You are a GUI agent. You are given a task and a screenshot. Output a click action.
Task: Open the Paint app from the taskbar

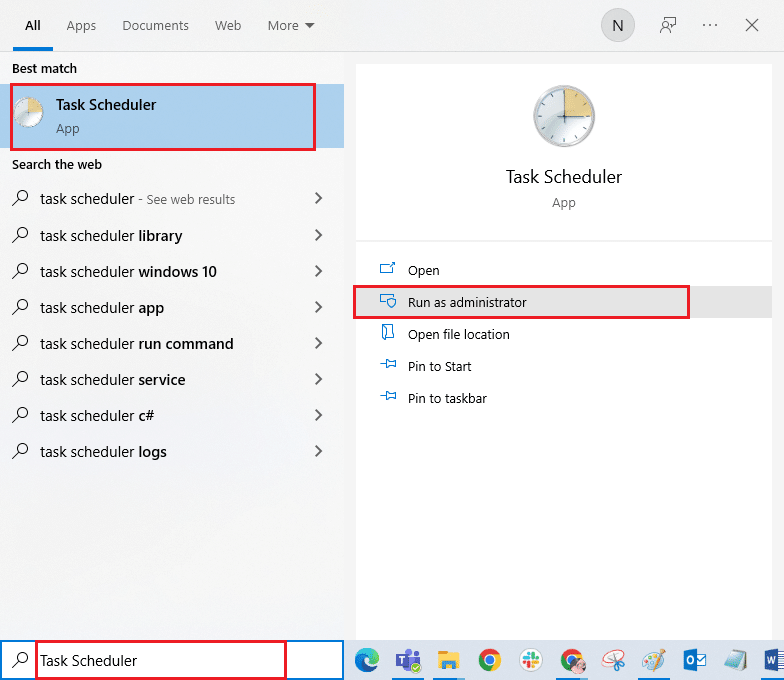[654, 660]
